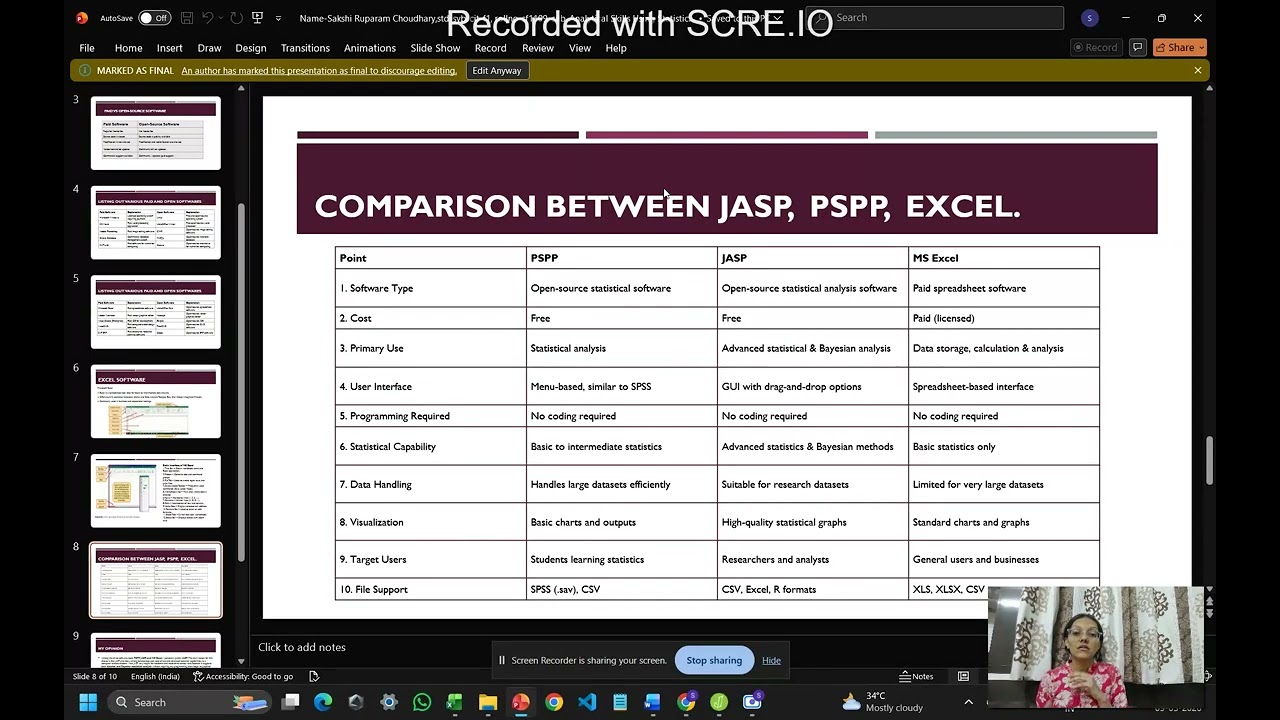Open File Explorer from the taskbar
Screen dimensions: 1280x720
click(x=488, y=702)
